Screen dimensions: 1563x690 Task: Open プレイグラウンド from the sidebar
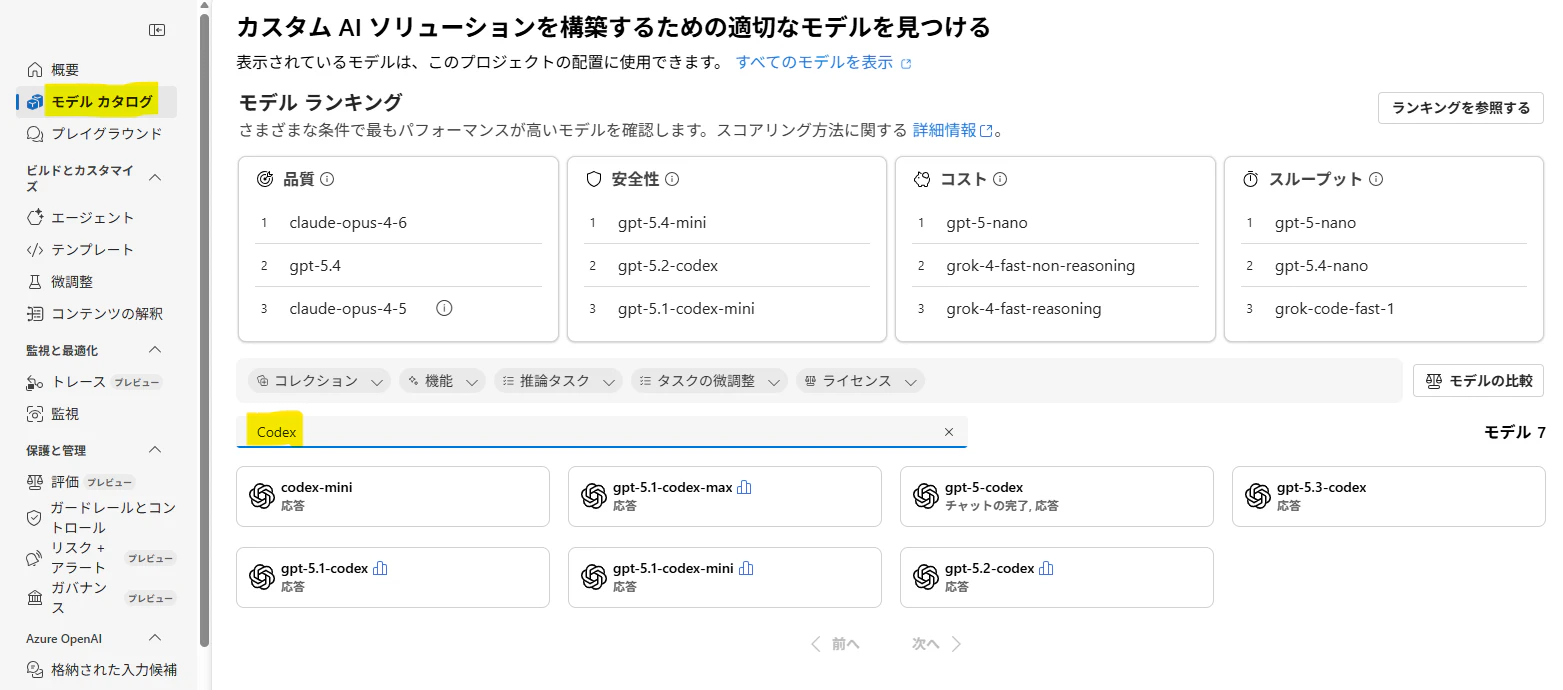(x=96, y=133)
